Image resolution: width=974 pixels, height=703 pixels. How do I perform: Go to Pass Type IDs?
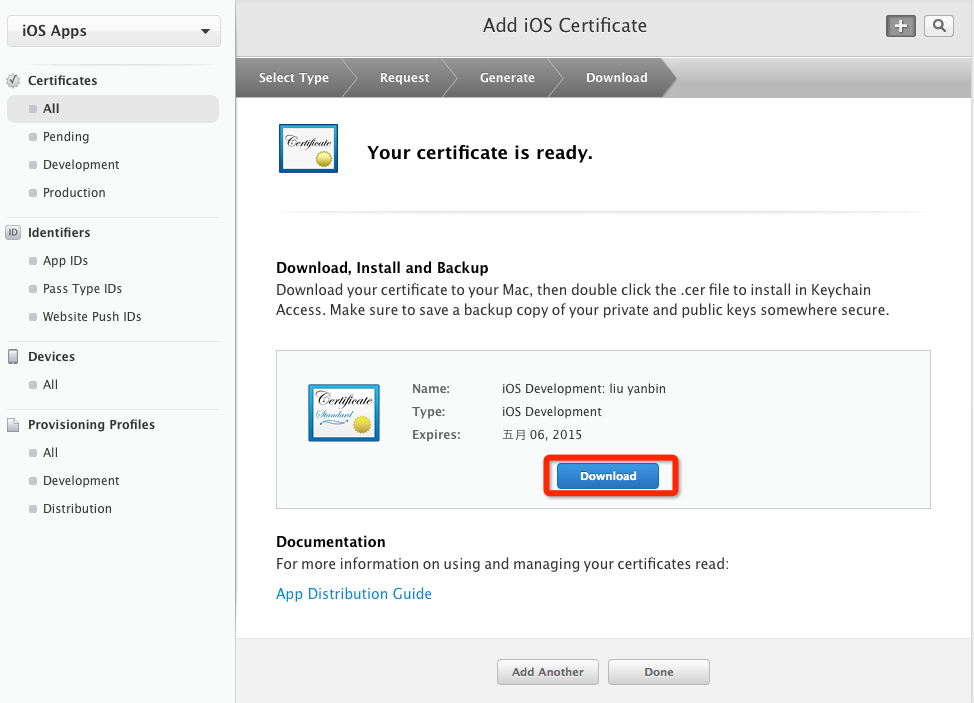pyautogui.click(x=82, y=288)
